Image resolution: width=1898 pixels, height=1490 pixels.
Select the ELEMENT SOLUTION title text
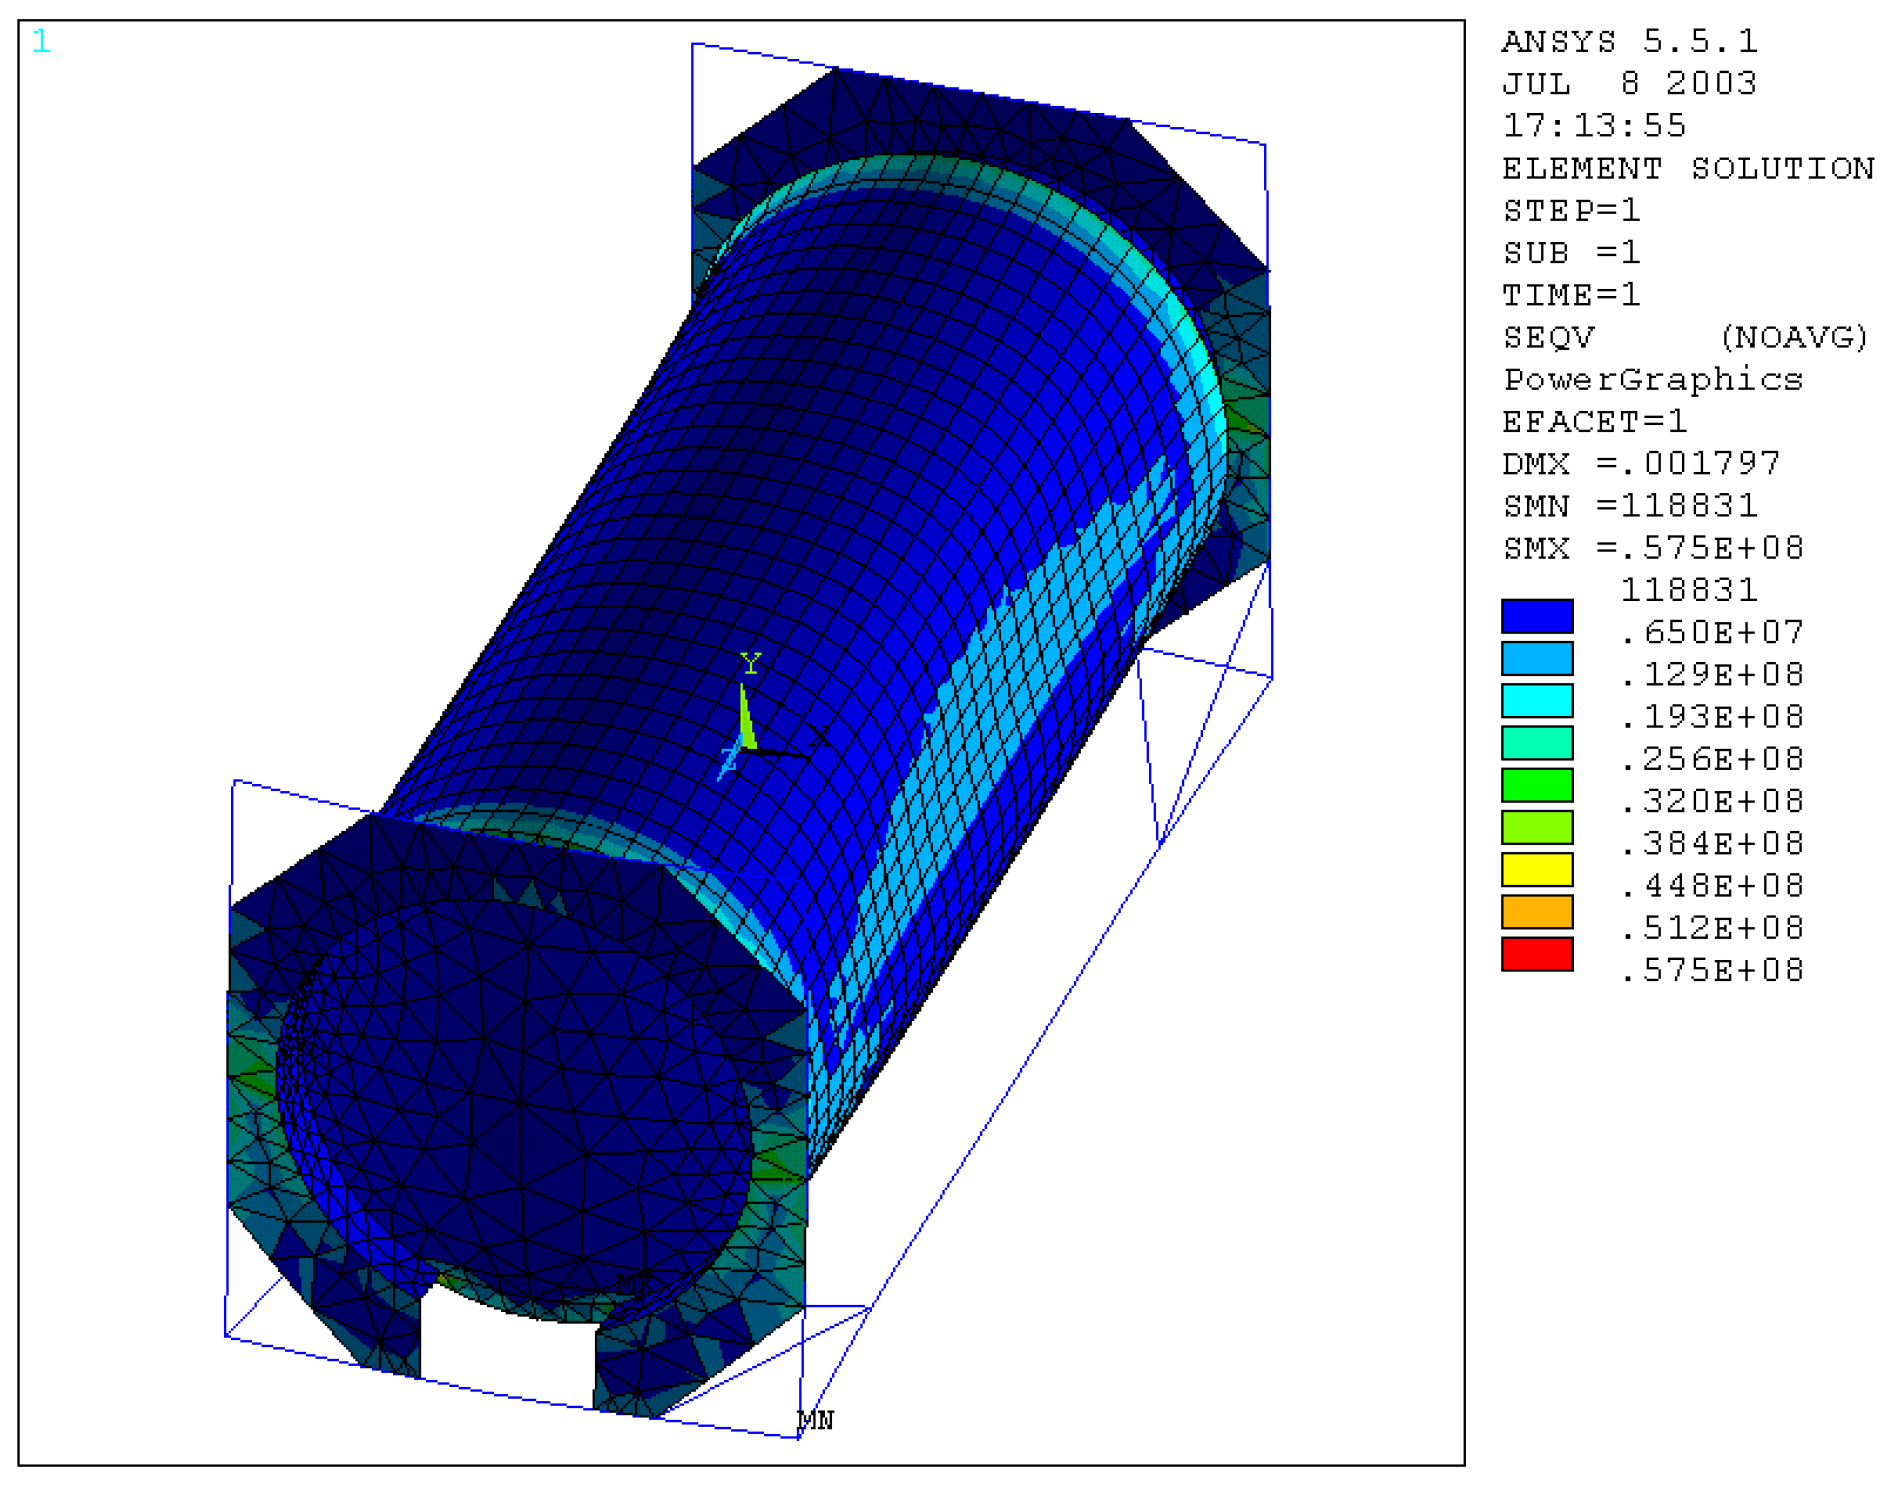pyautogui.click(x=1688, y=168)
